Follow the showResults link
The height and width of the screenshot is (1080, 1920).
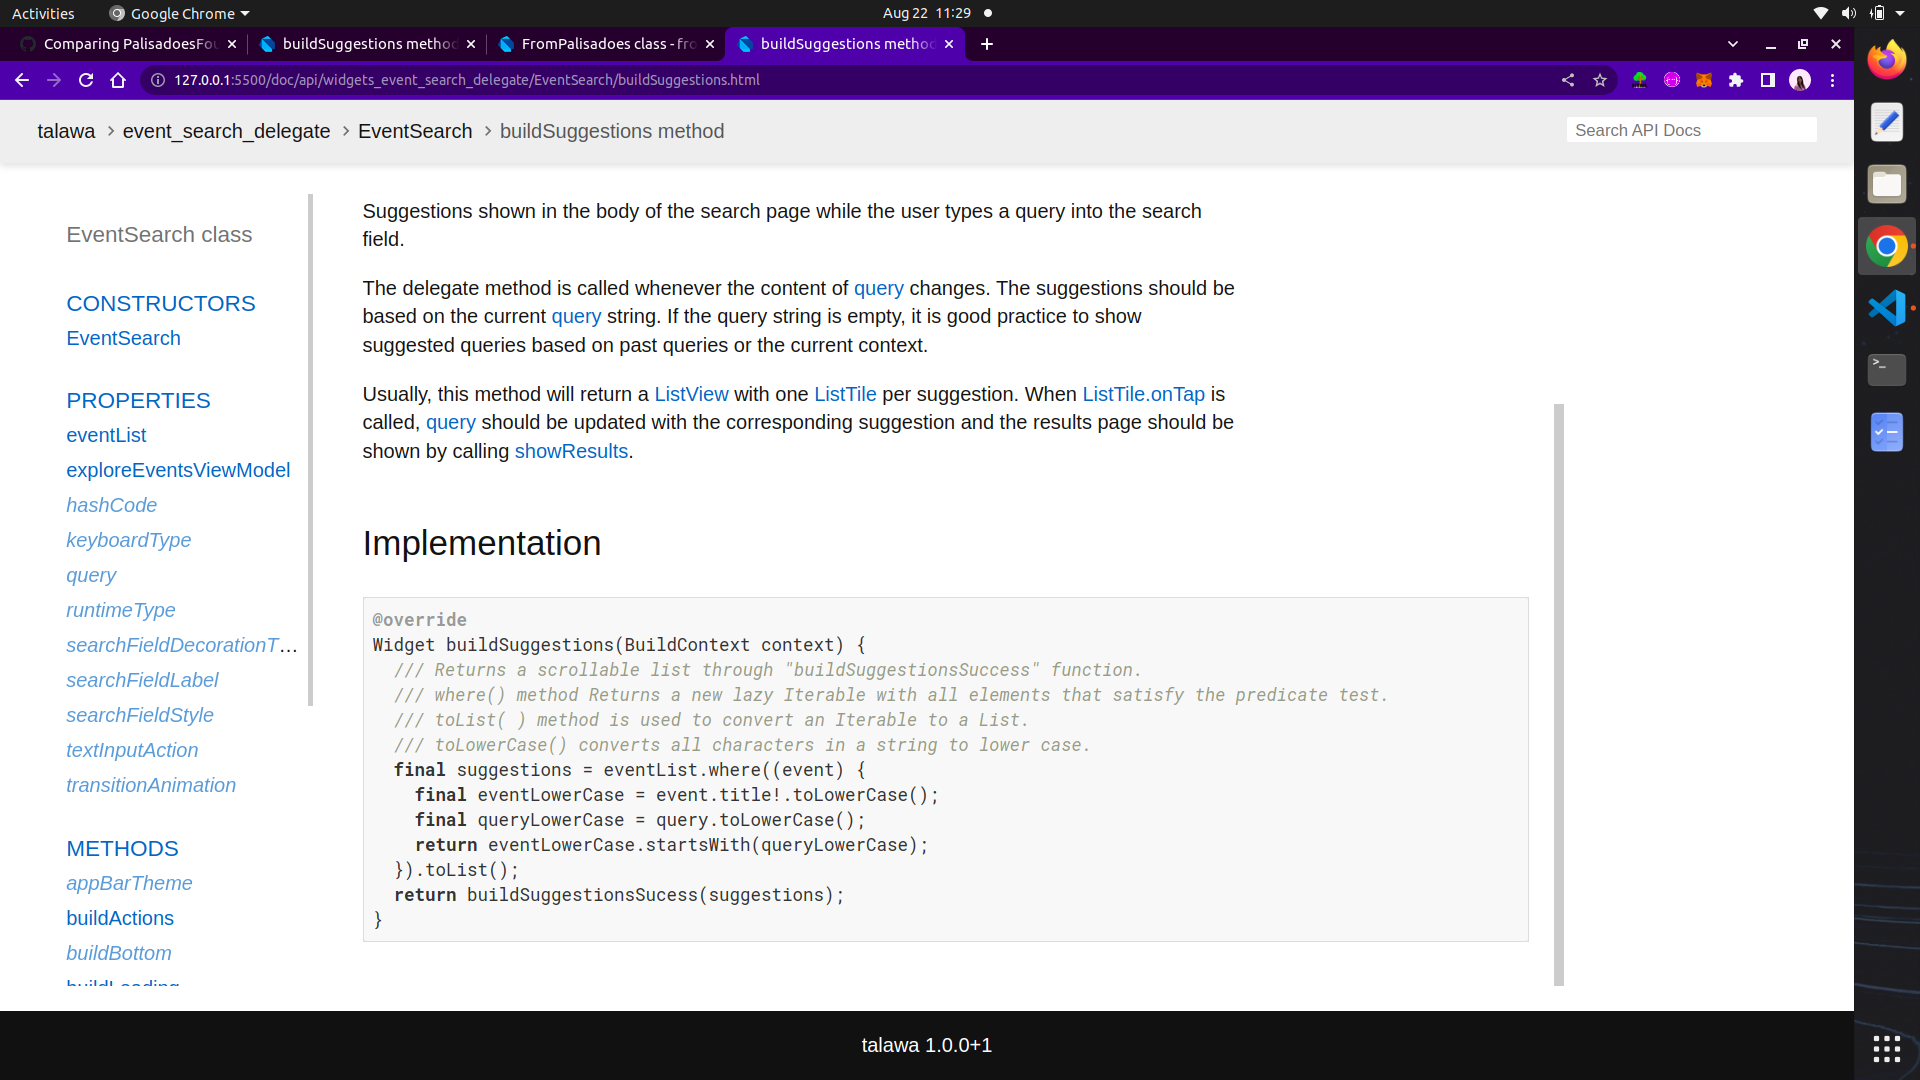(570, 451)
